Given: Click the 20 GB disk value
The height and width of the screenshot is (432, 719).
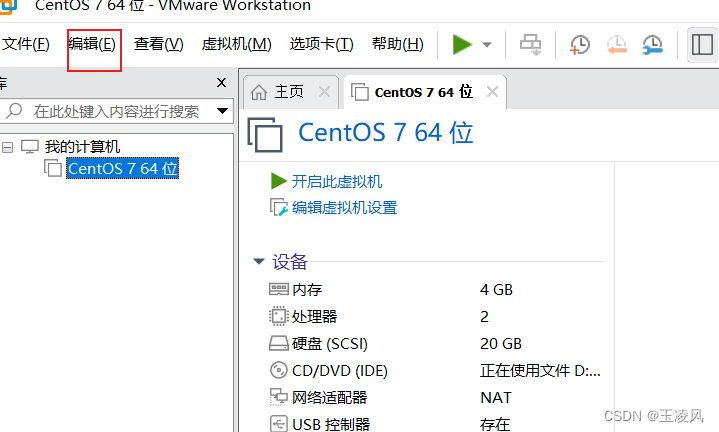Looking at the screenshot, I should point(501,343).
